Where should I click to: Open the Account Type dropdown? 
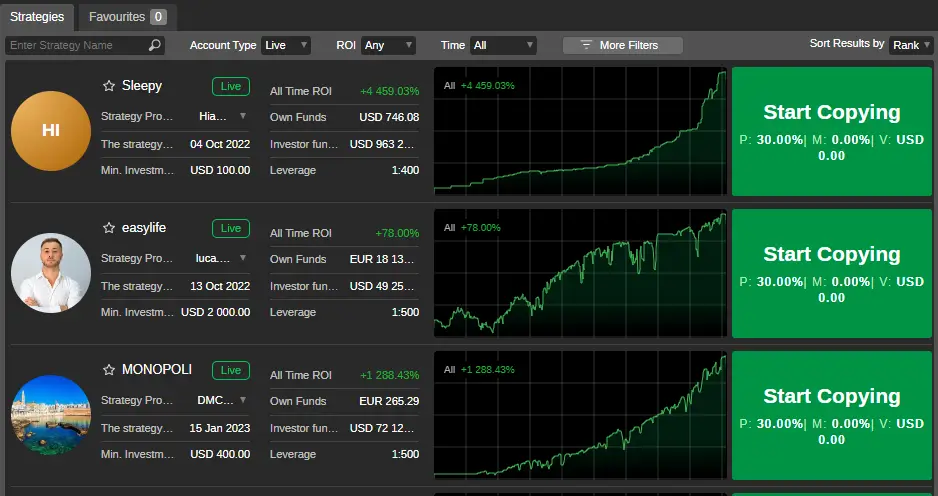coord(286,45)
